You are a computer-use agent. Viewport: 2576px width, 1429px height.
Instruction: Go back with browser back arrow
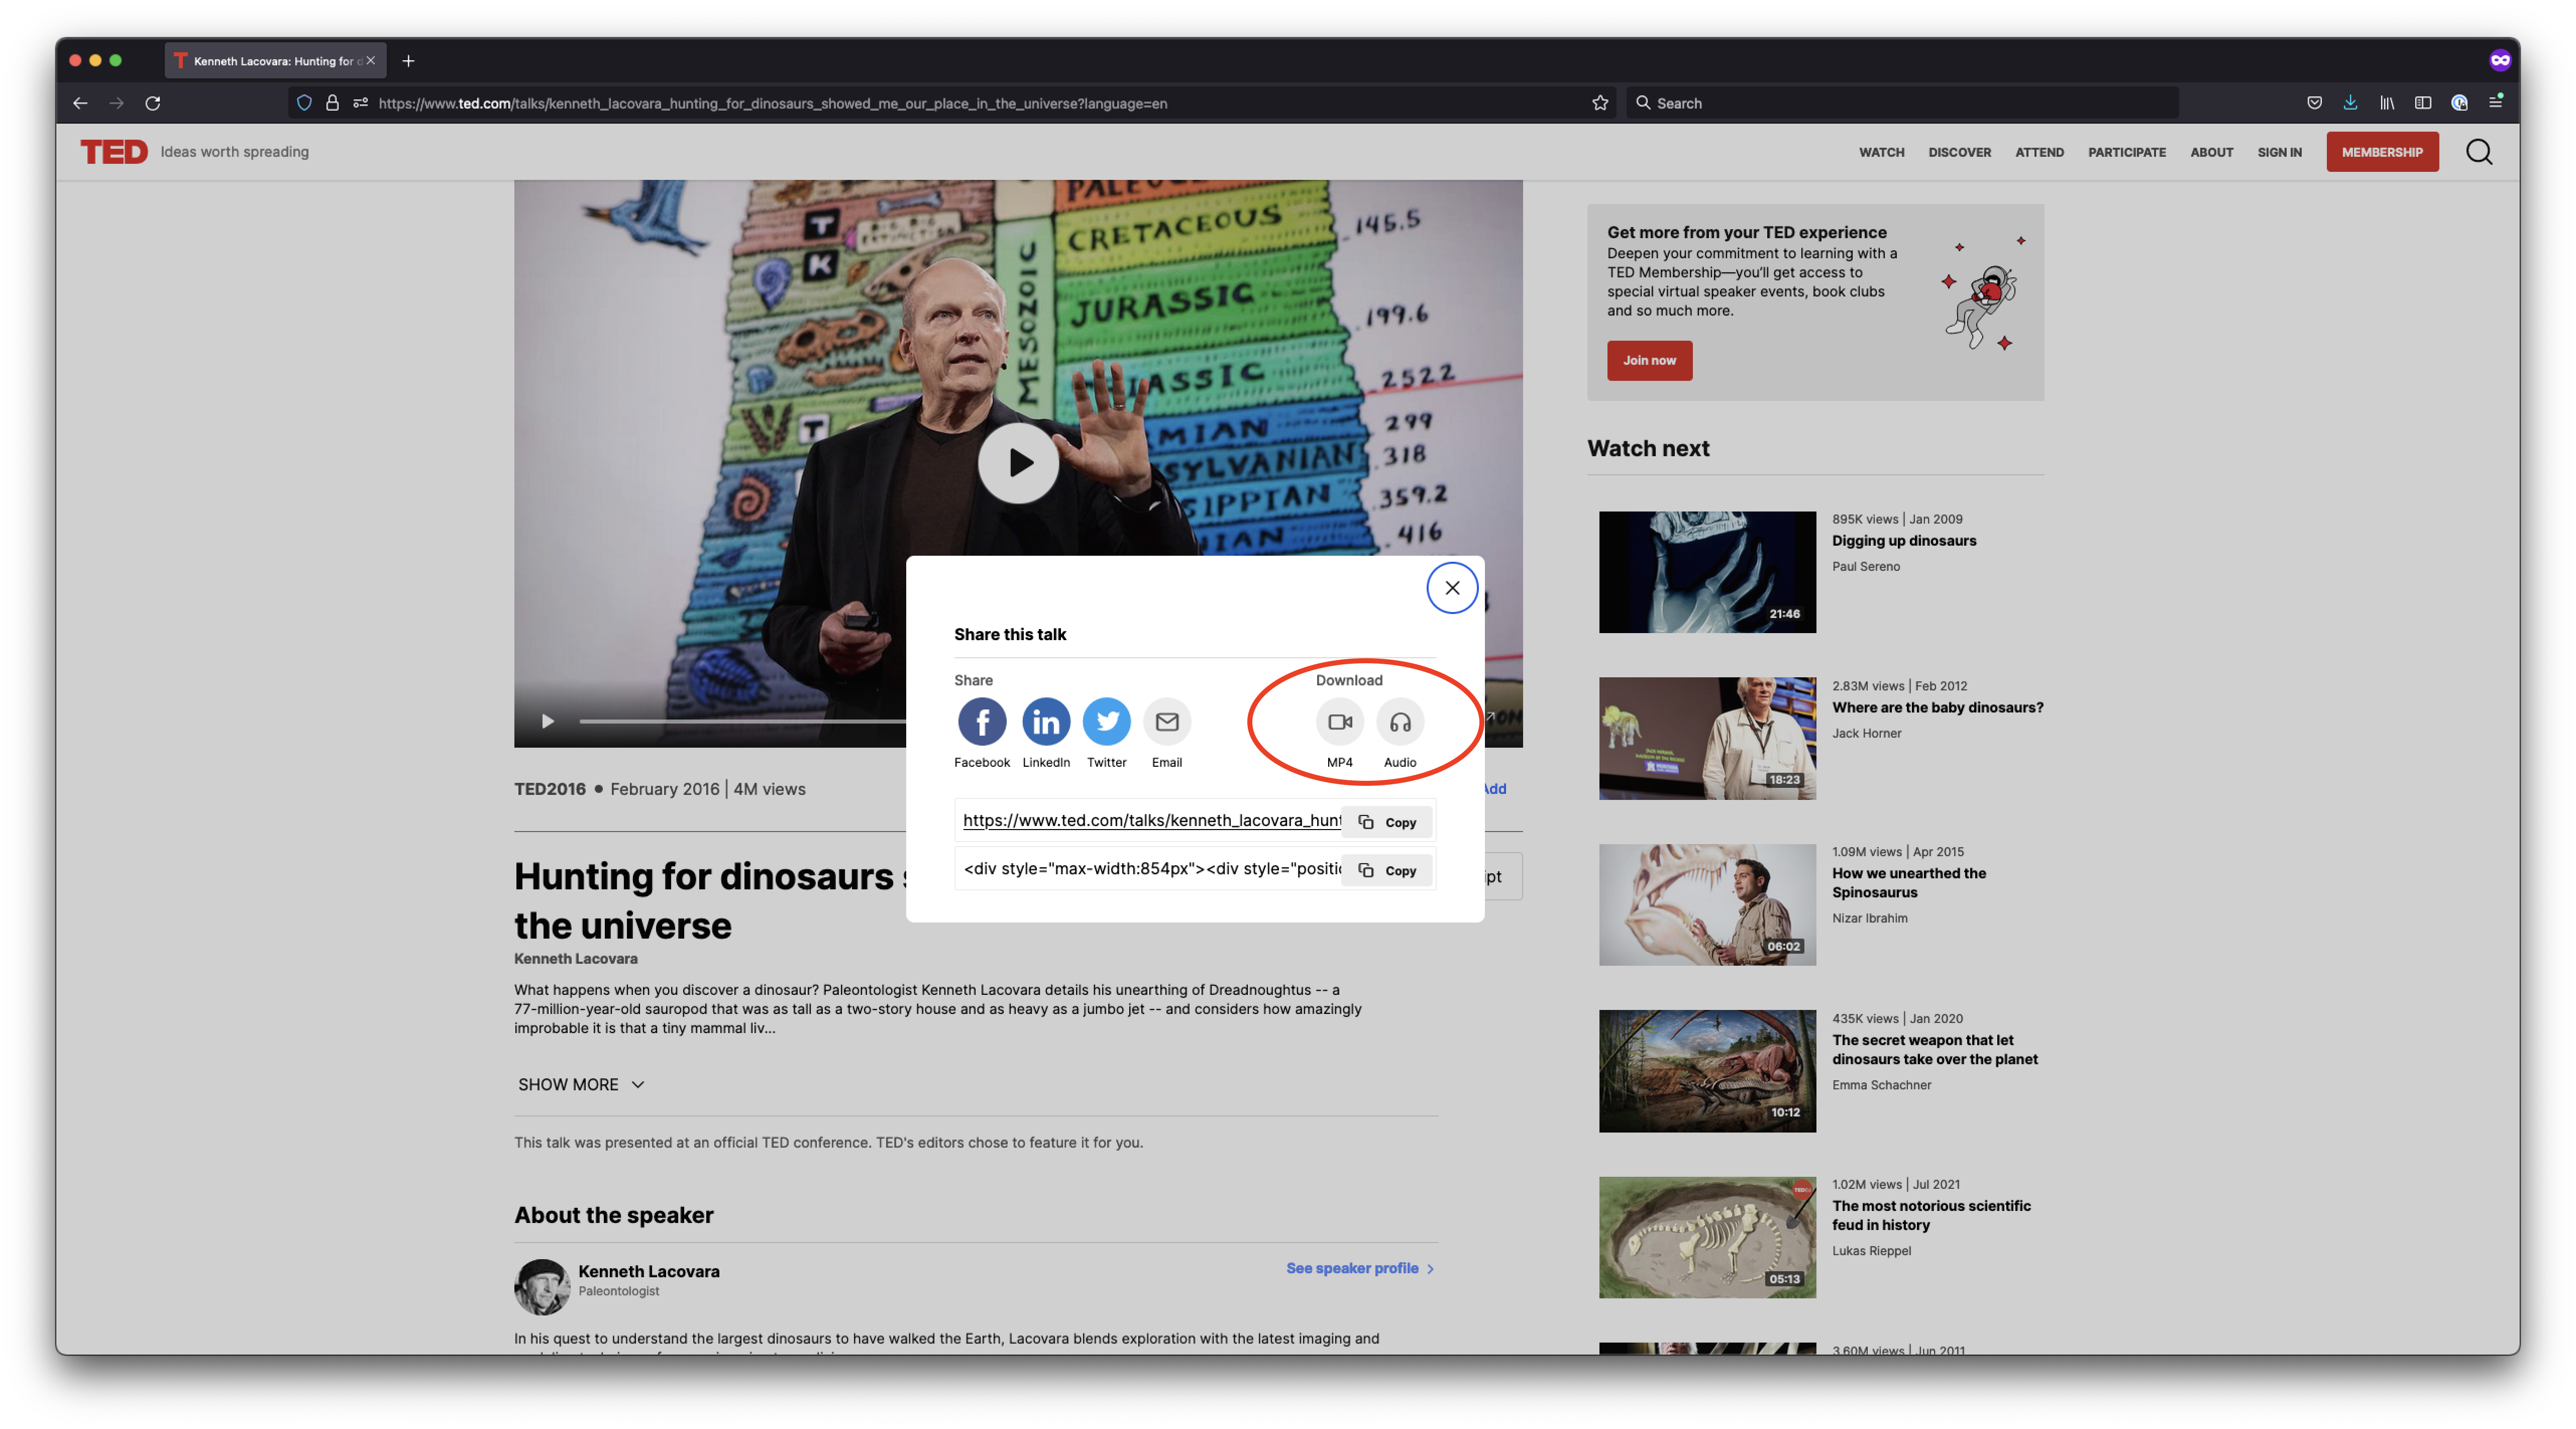(80, 103)
